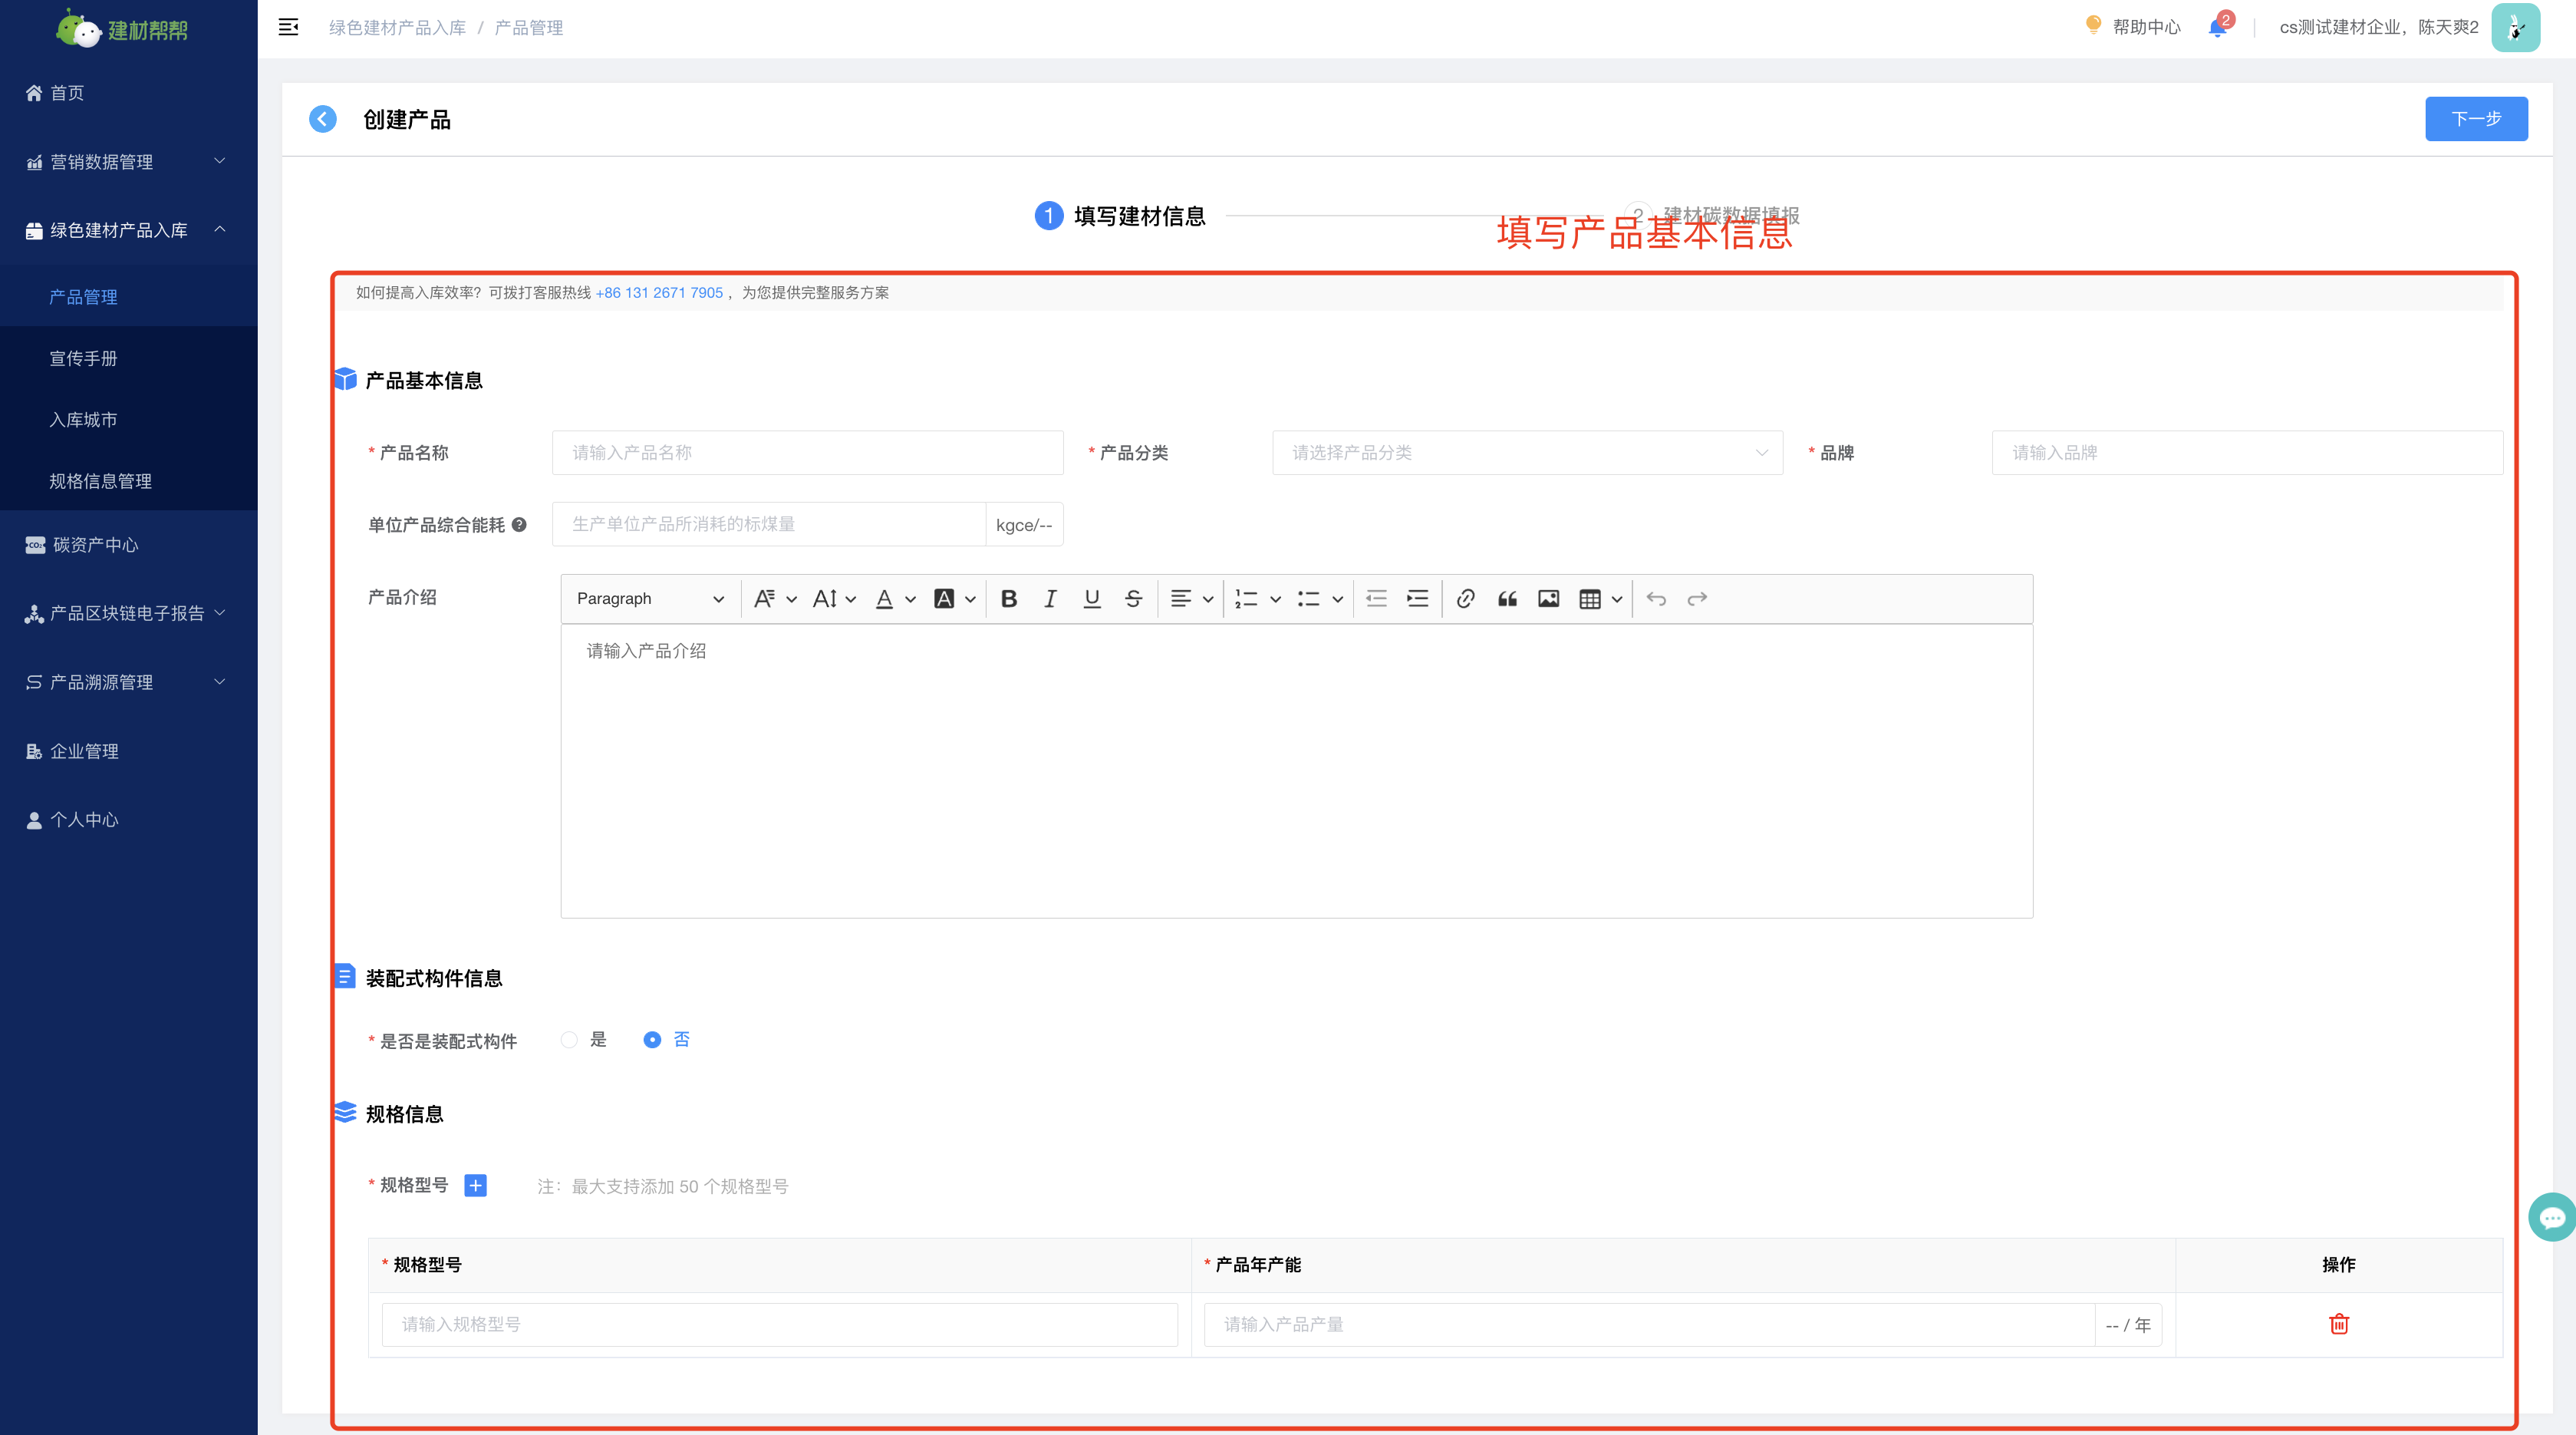2576x1435 pixels.
Task: Open the 产品分类 dropdown
Action: pyautogui.click(x=1527, y=453)
